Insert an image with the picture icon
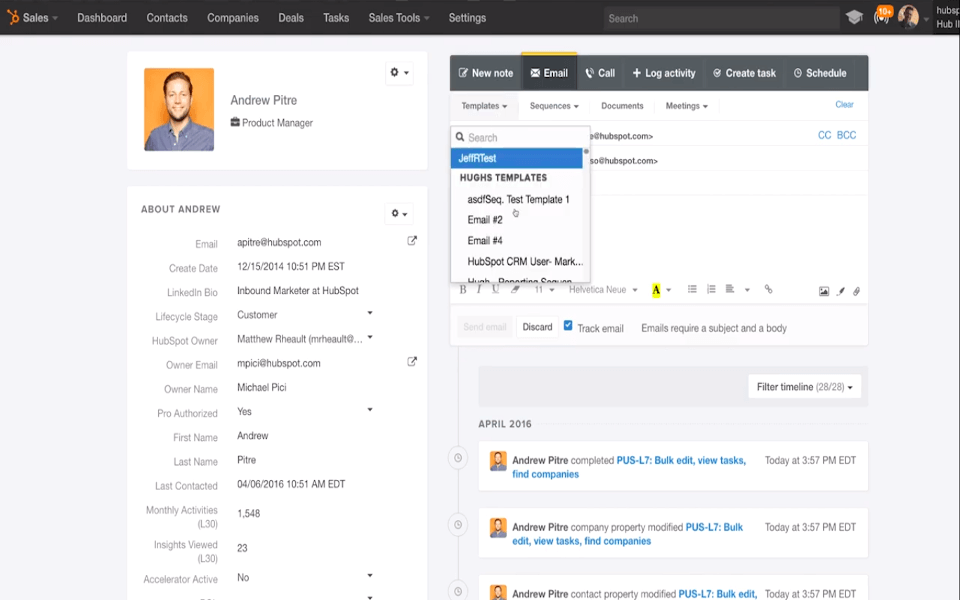Screen dimensions: 960x600 coord(824,291)
